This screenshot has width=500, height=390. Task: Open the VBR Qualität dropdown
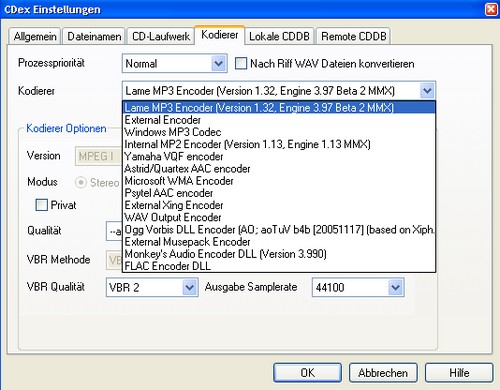coord(152,287)
